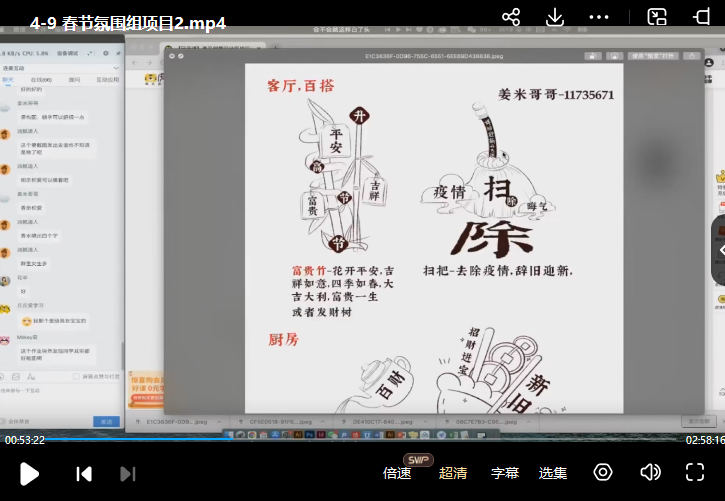Open the 超清 video quality selector
725x501 pixels.
(x=453, y=473)
